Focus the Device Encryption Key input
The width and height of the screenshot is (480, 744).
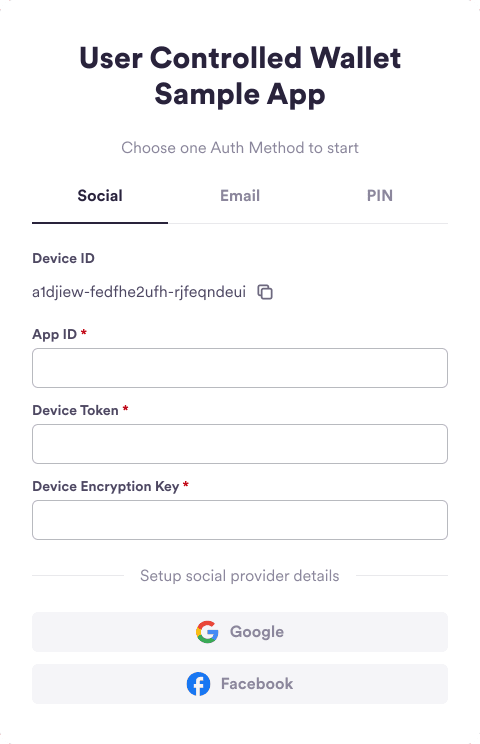point(240,520)
